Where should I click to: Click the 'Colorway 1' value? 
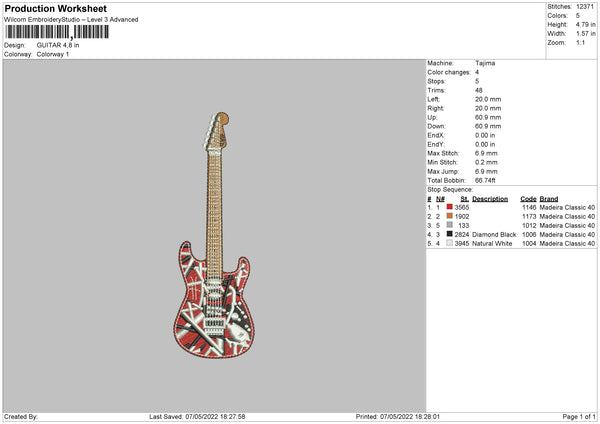[x=53, y=54]
